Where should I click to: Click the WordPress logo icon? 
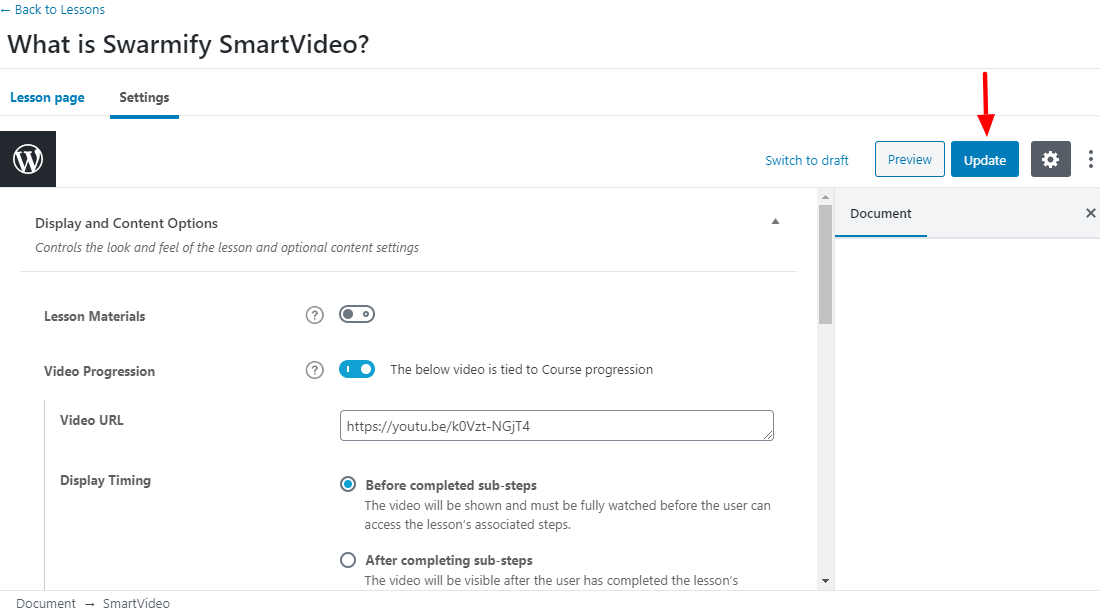pyautogui.click(x=28, y=159)
